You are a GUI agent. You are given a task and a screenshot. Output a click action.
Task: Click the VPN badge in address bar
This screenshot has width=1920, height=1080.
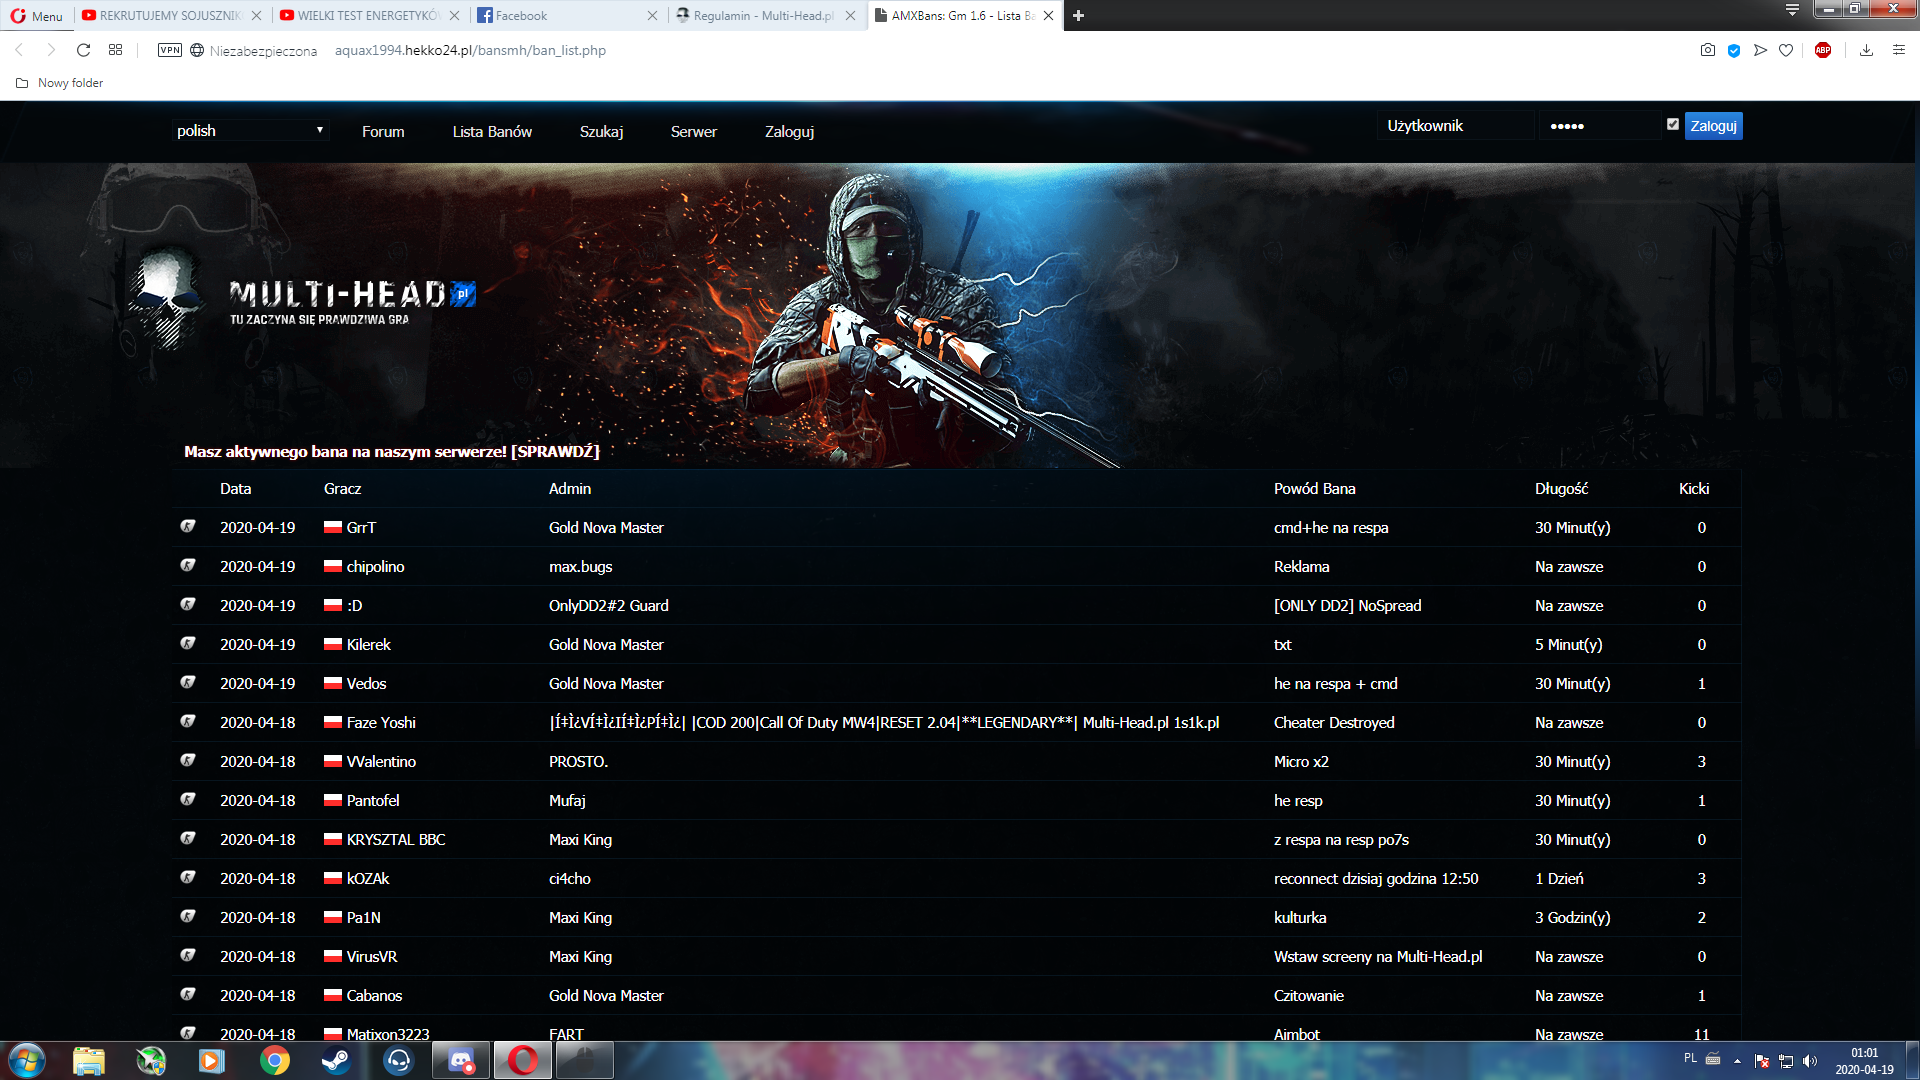pos(169,50)
